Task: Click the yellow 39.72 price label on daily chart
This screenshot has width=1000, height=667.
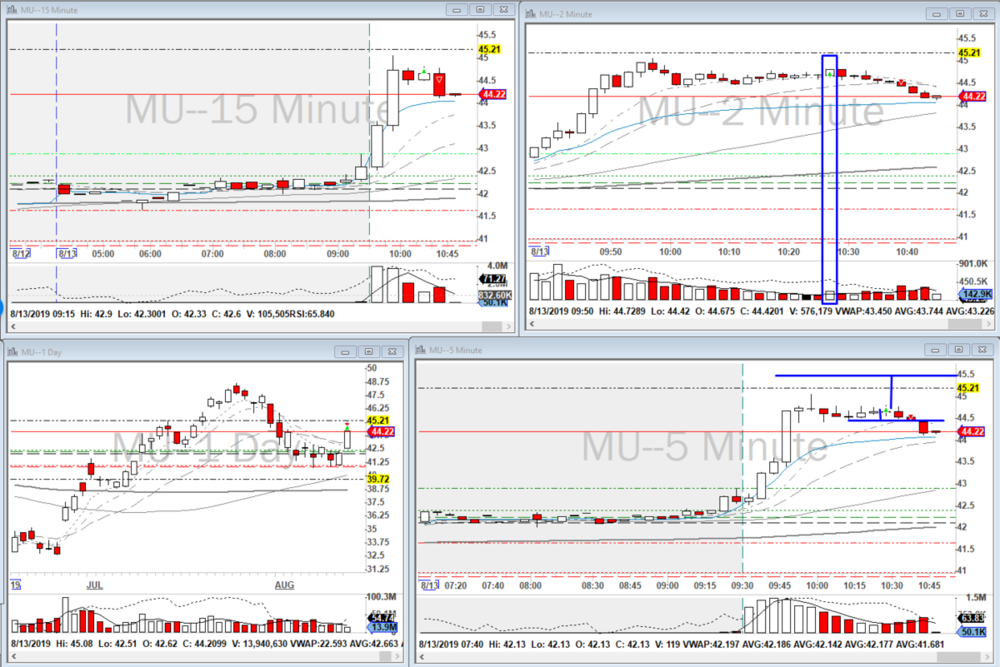Action: pos(377,480)
